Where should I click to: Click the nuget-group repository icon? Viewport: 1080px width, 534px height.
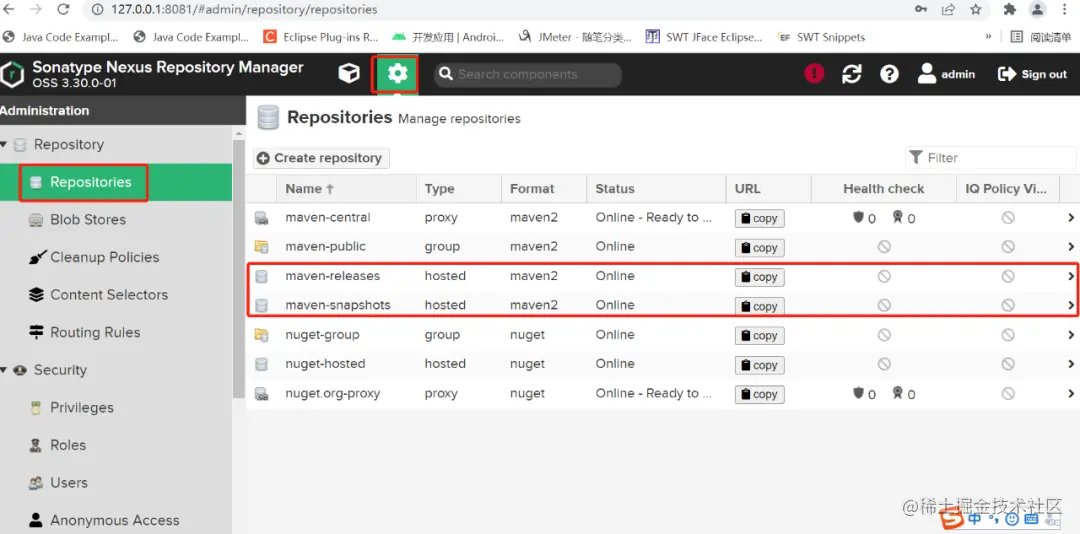261,335
